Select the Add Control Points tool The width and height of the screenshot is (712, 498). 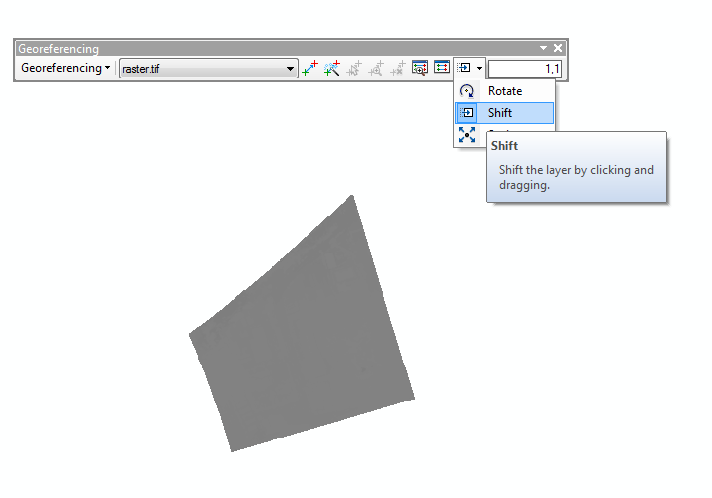310,68
